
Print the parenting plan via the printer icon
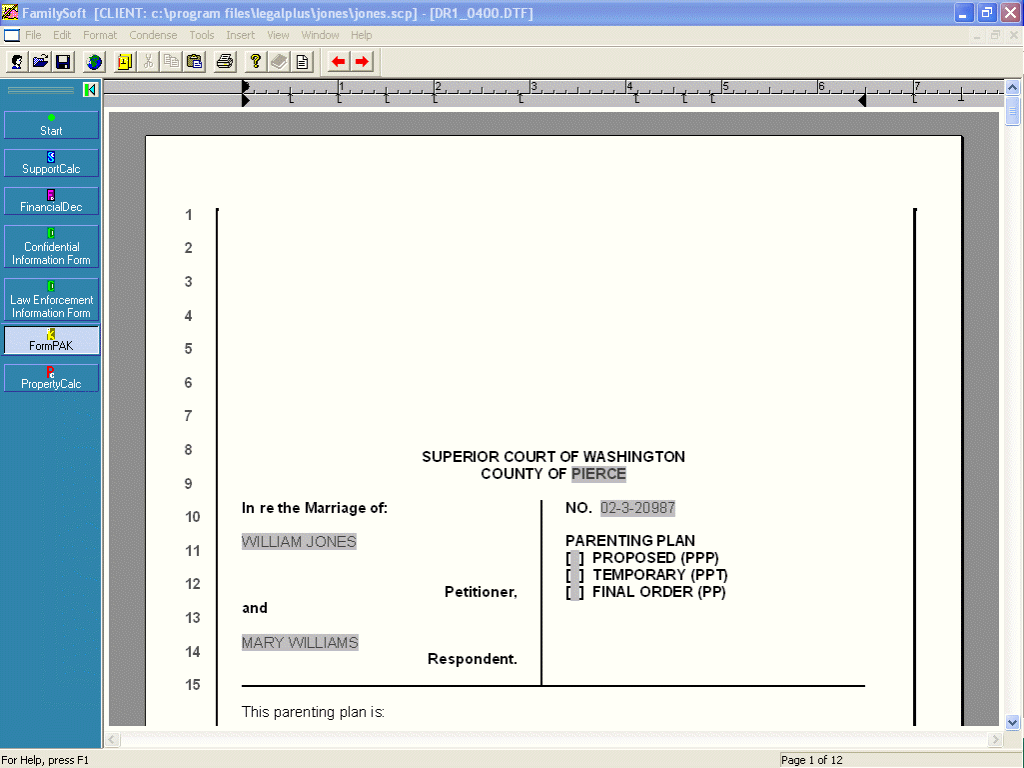point(224,61)
